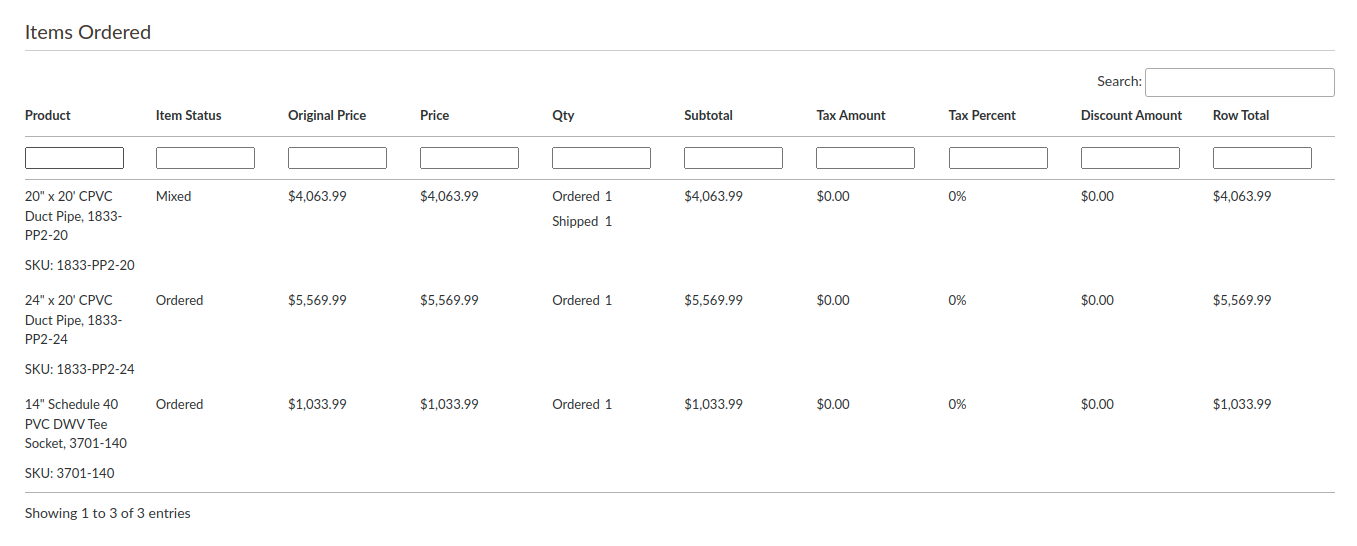Sort table by Price column header

coord(435,116)
